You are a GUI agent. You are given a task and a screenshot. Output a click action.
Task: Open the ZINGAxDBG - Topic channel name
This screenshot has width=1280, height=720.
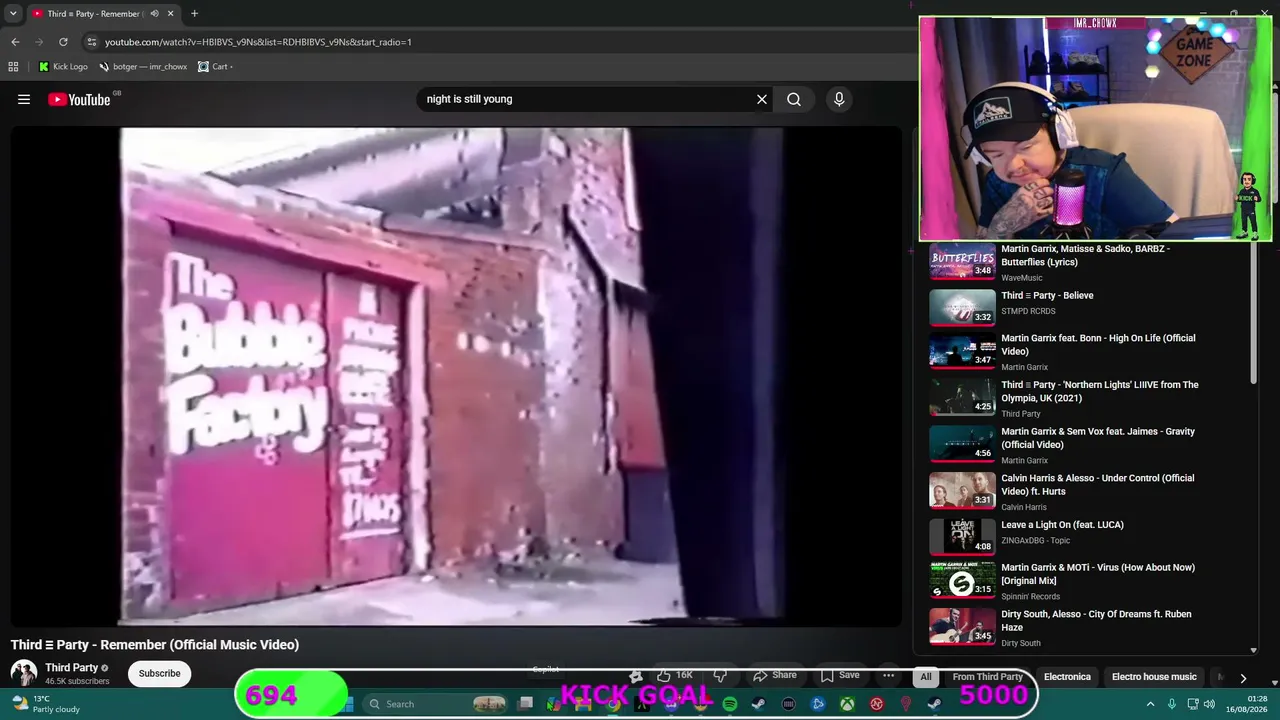tap(1036, 541)
